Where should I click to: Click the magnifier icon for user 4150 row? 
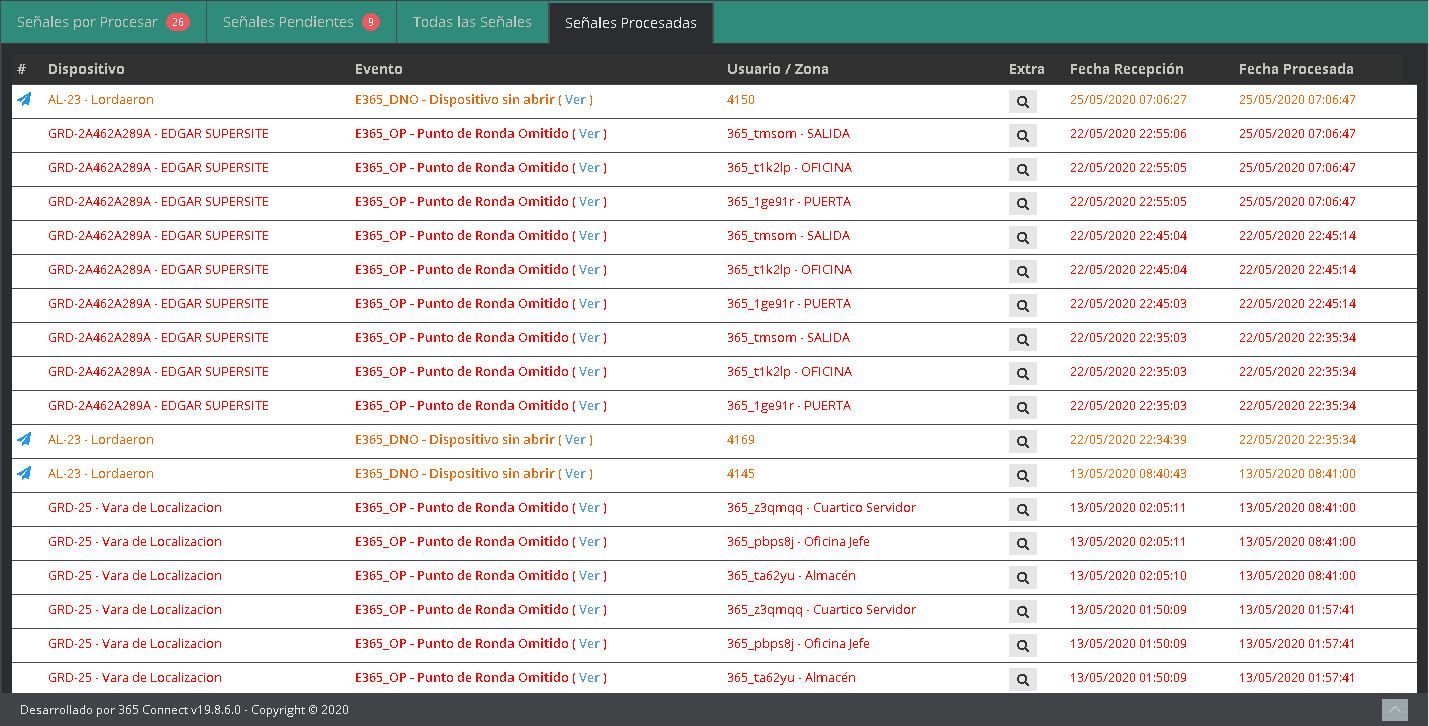(1022, 102)
